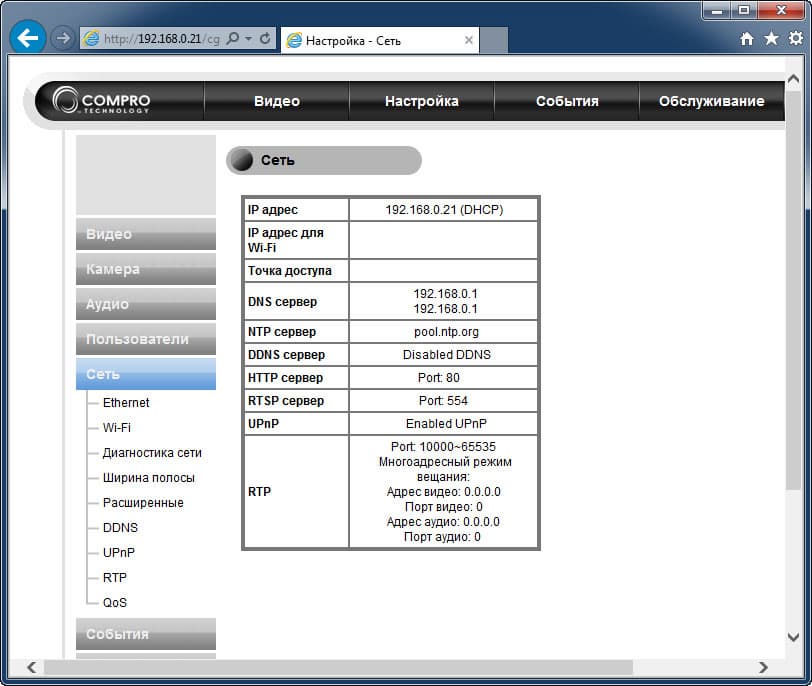Open the Wi-Fi submenu item
This screenshot has height=686, width=812.
click(x=117, y=428)
